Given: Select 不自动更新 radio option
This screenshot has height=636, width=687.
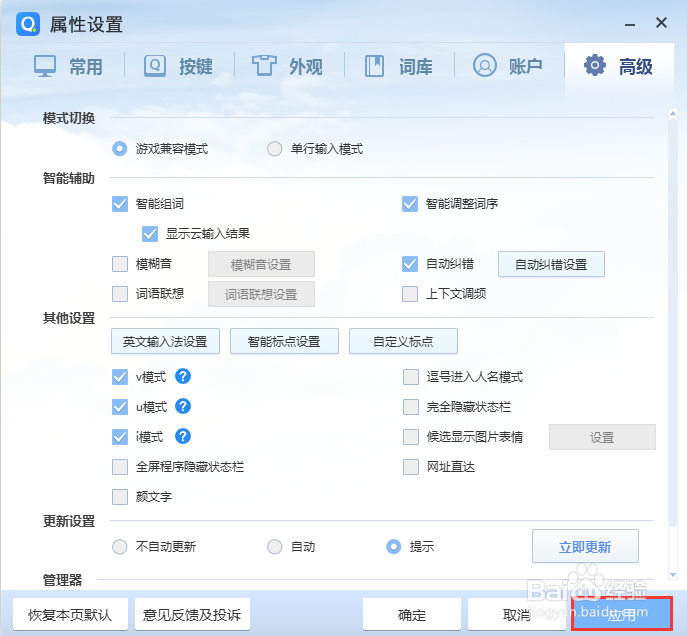Looking at the screenshot, I should 120,547.
